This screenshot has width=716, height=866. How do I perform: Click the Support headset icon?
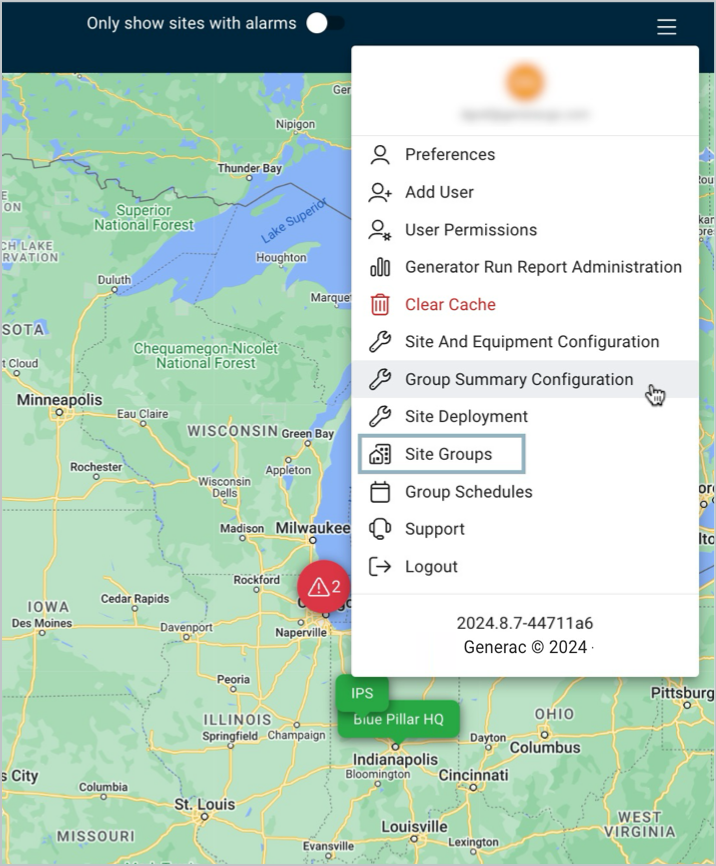click(380, 529)
